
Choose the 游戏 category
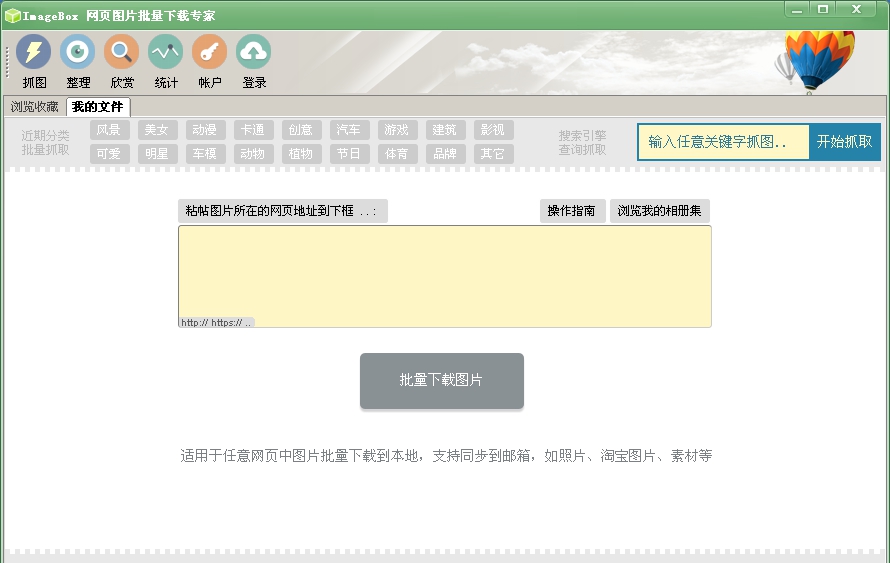[x=397, y=130]
